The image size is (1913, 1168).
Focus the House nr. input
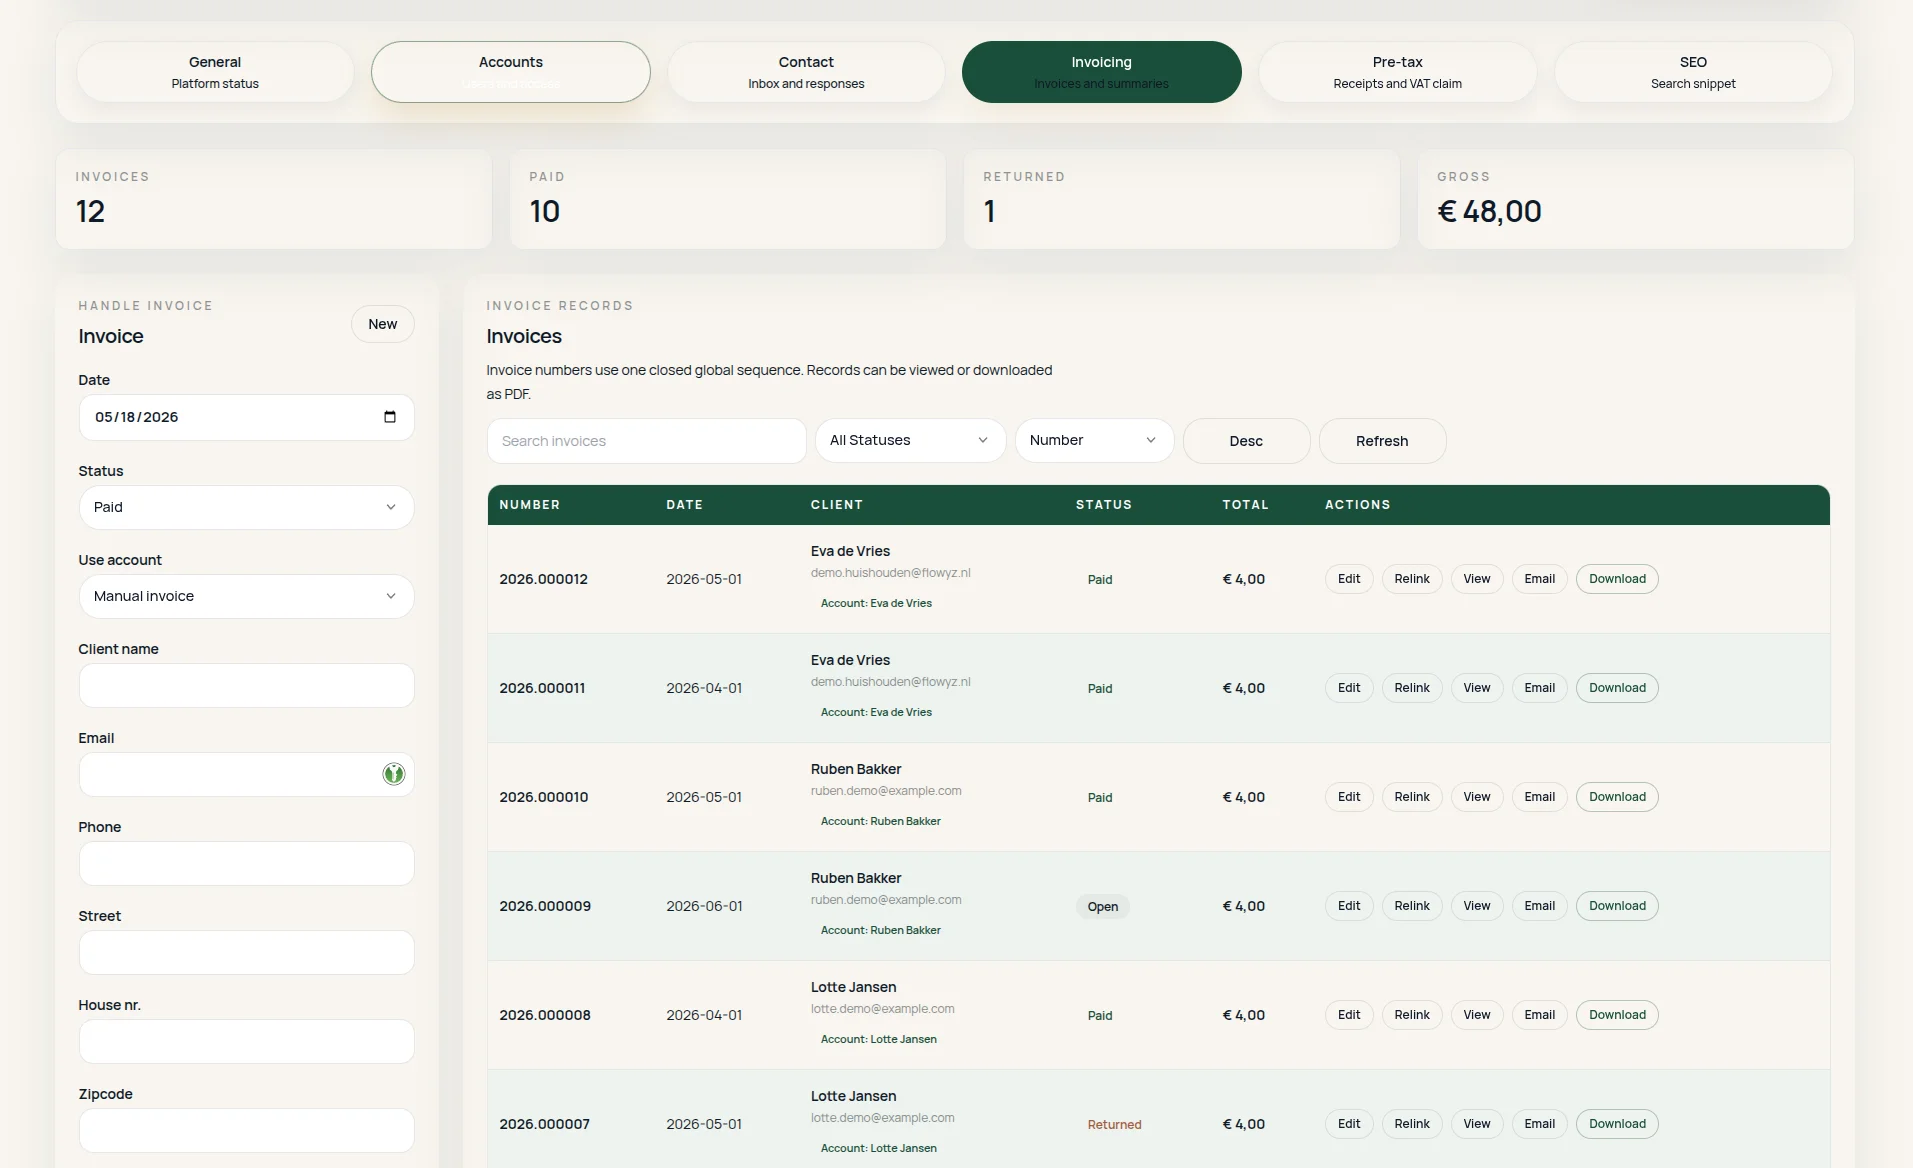click(246, 1041)
